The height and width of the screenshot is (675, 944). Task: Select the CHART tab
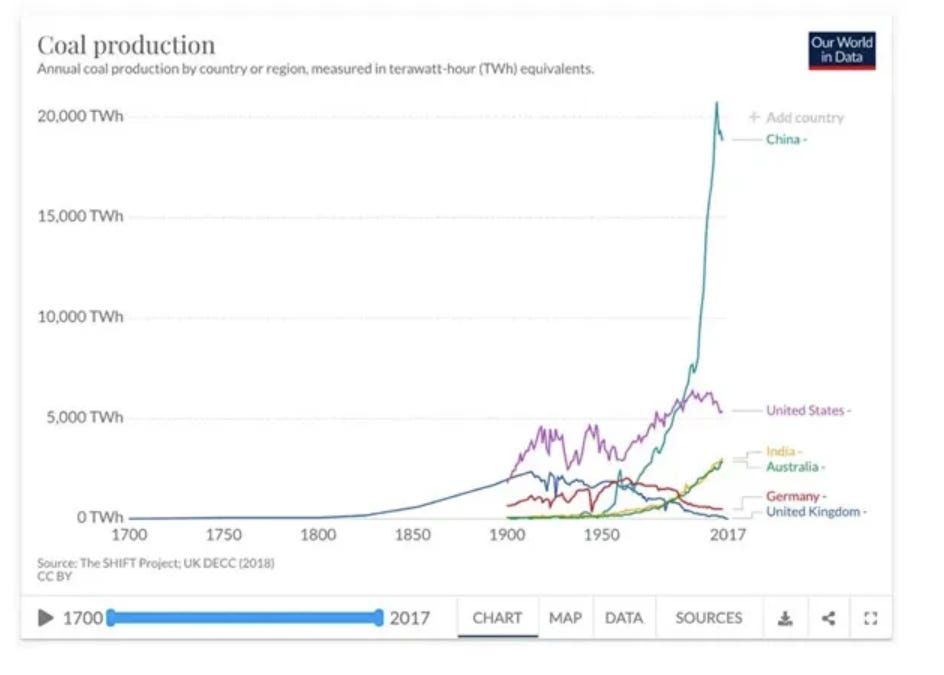(x=497, y=618)
